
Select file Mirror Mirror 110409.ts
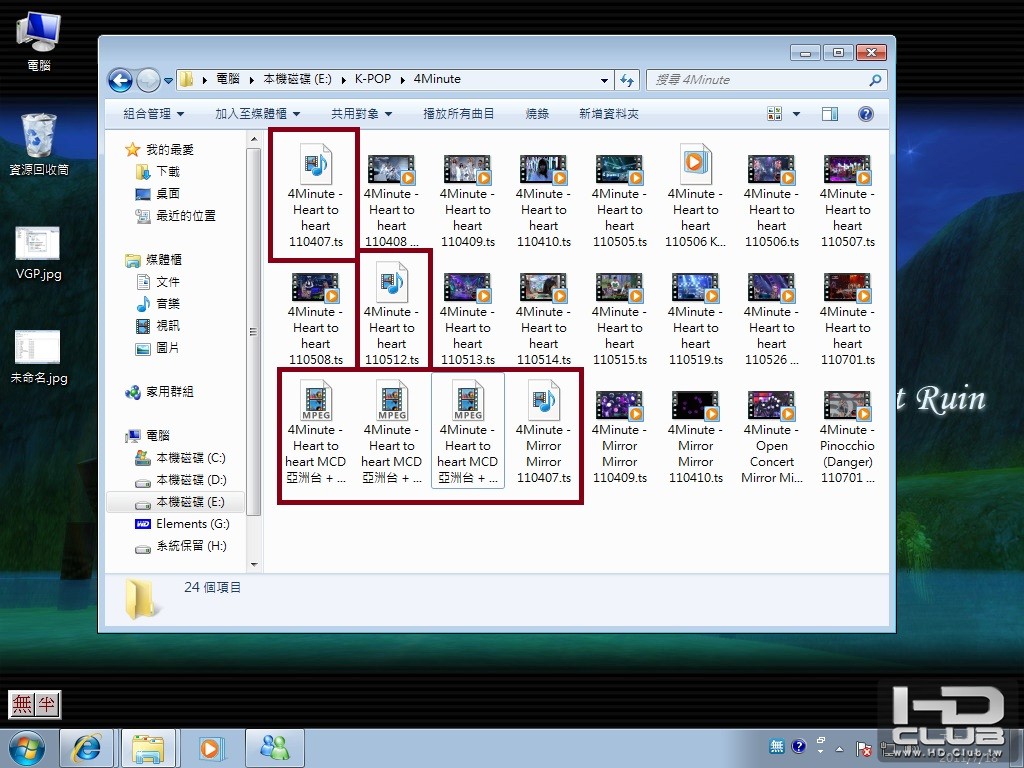[619, 437]
